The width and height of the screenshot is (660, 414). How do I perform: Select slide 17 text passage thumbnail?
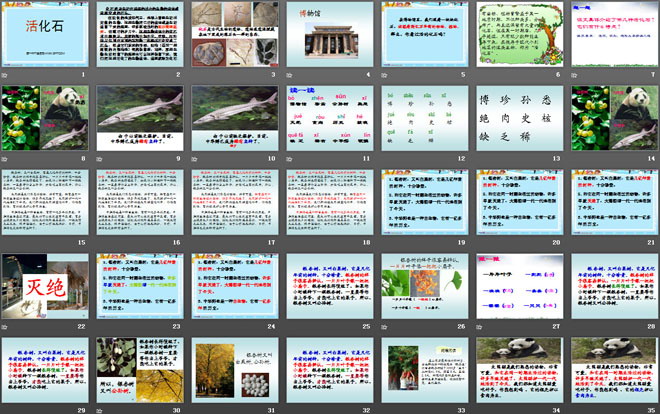point(235,202)
